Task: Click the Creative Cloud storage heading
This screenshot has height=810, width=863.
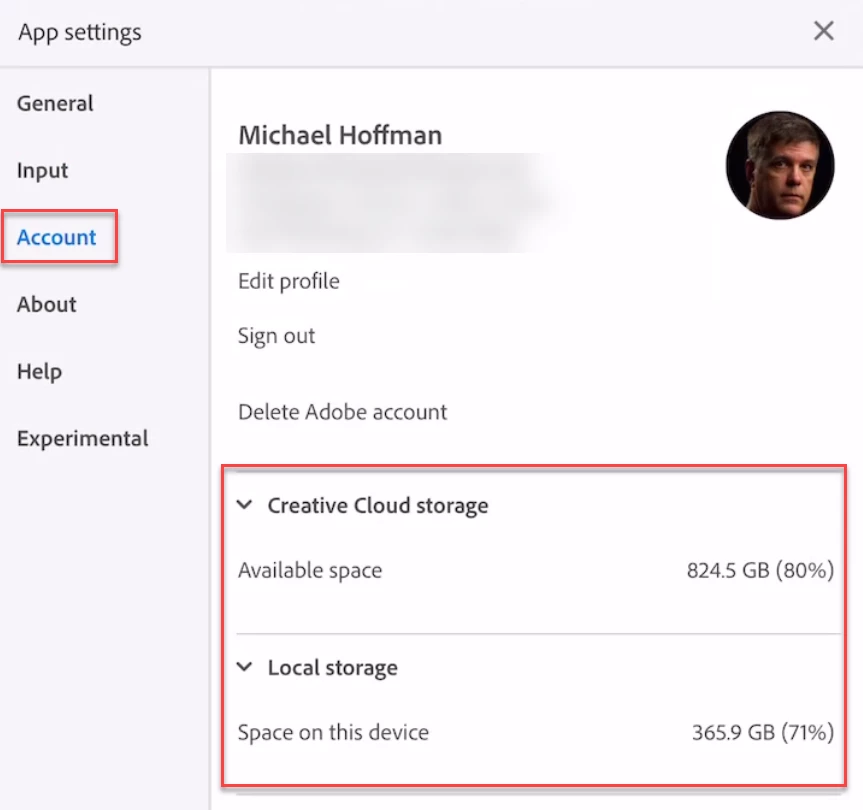Action: [378, 506]
